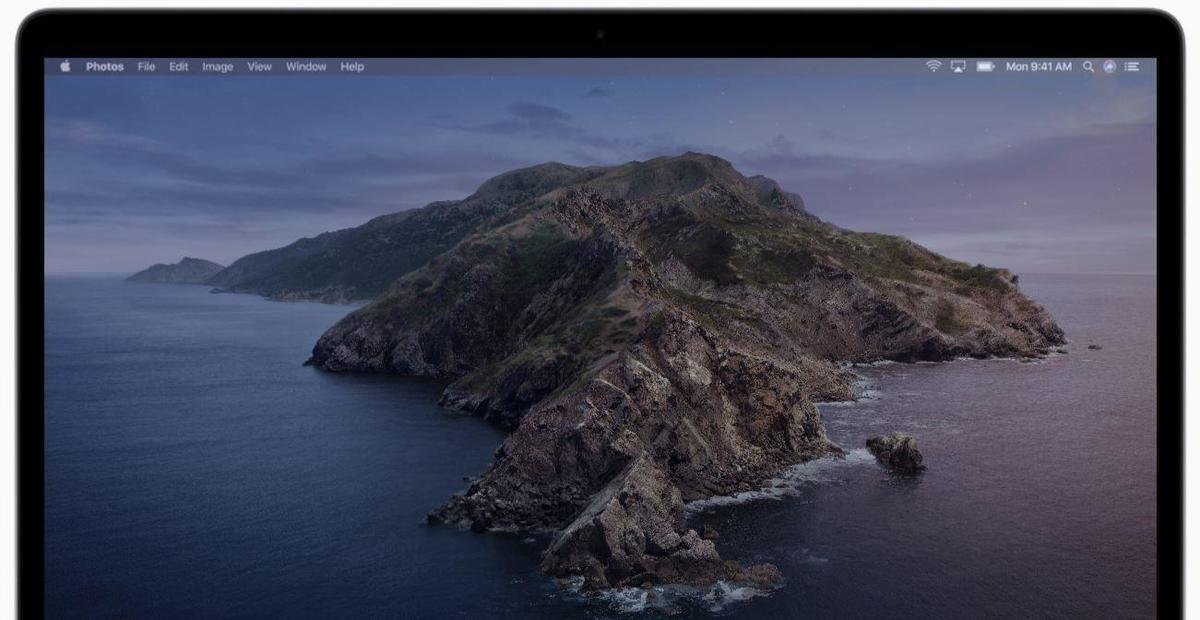This screenshot has height=620, width=1200.
Task: Open the Apple menu
Action: tap(66, 67)
